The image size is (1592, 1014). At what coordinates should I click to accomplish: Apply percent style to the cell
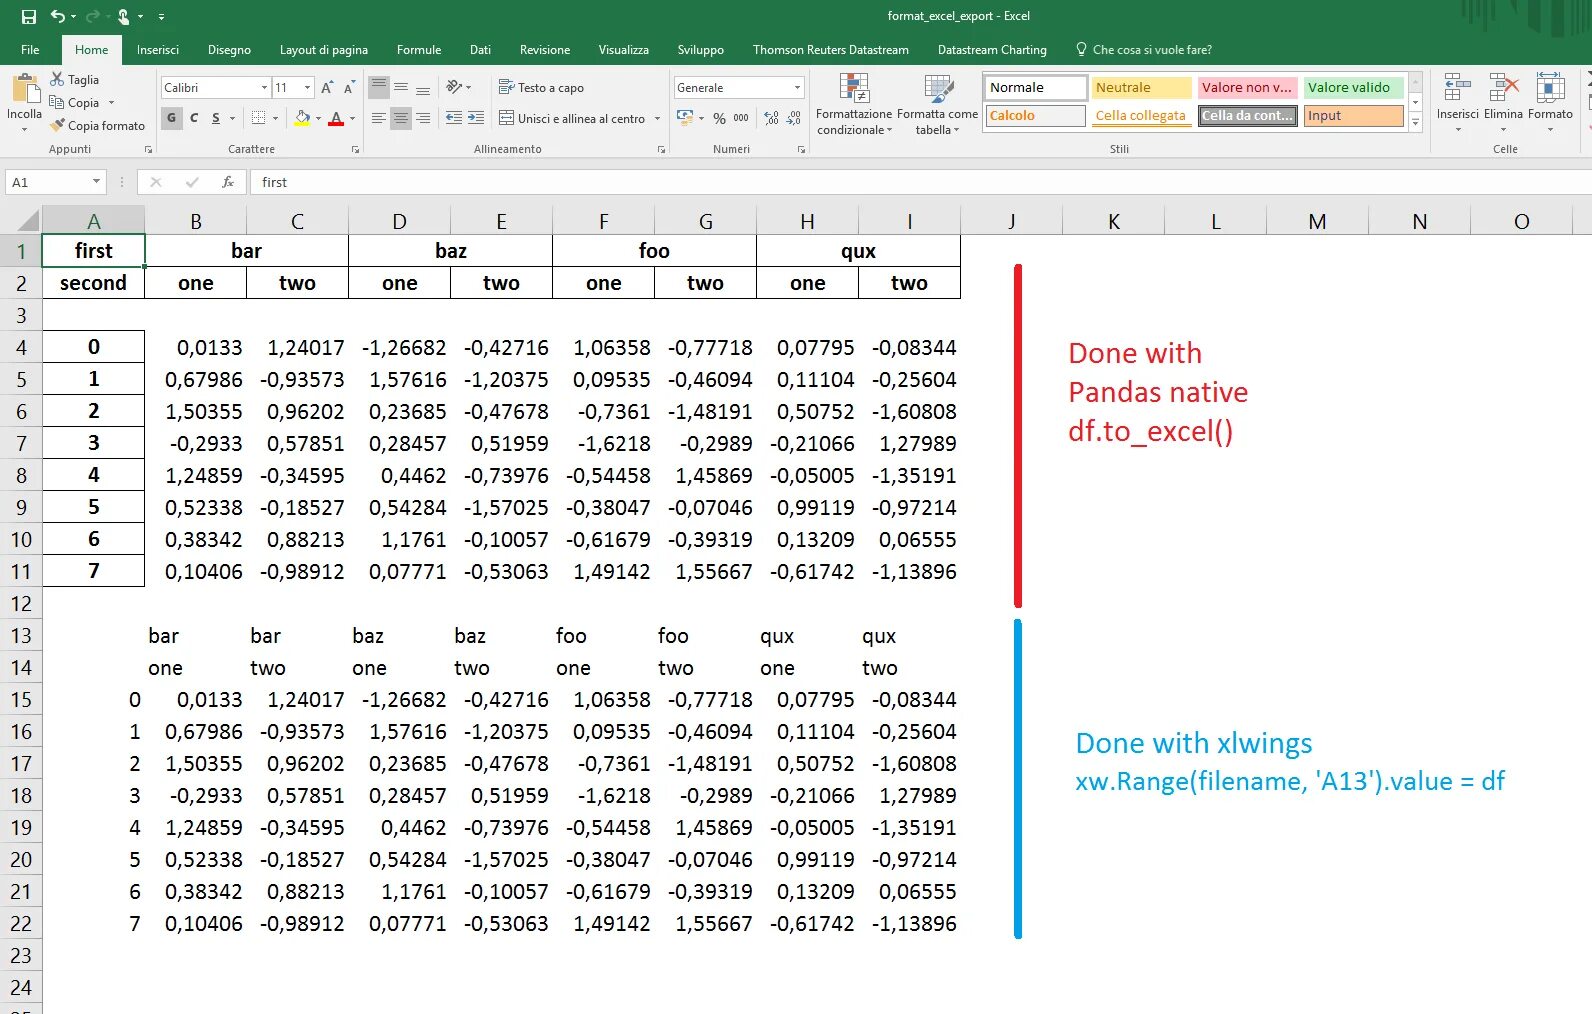(719, 118)
